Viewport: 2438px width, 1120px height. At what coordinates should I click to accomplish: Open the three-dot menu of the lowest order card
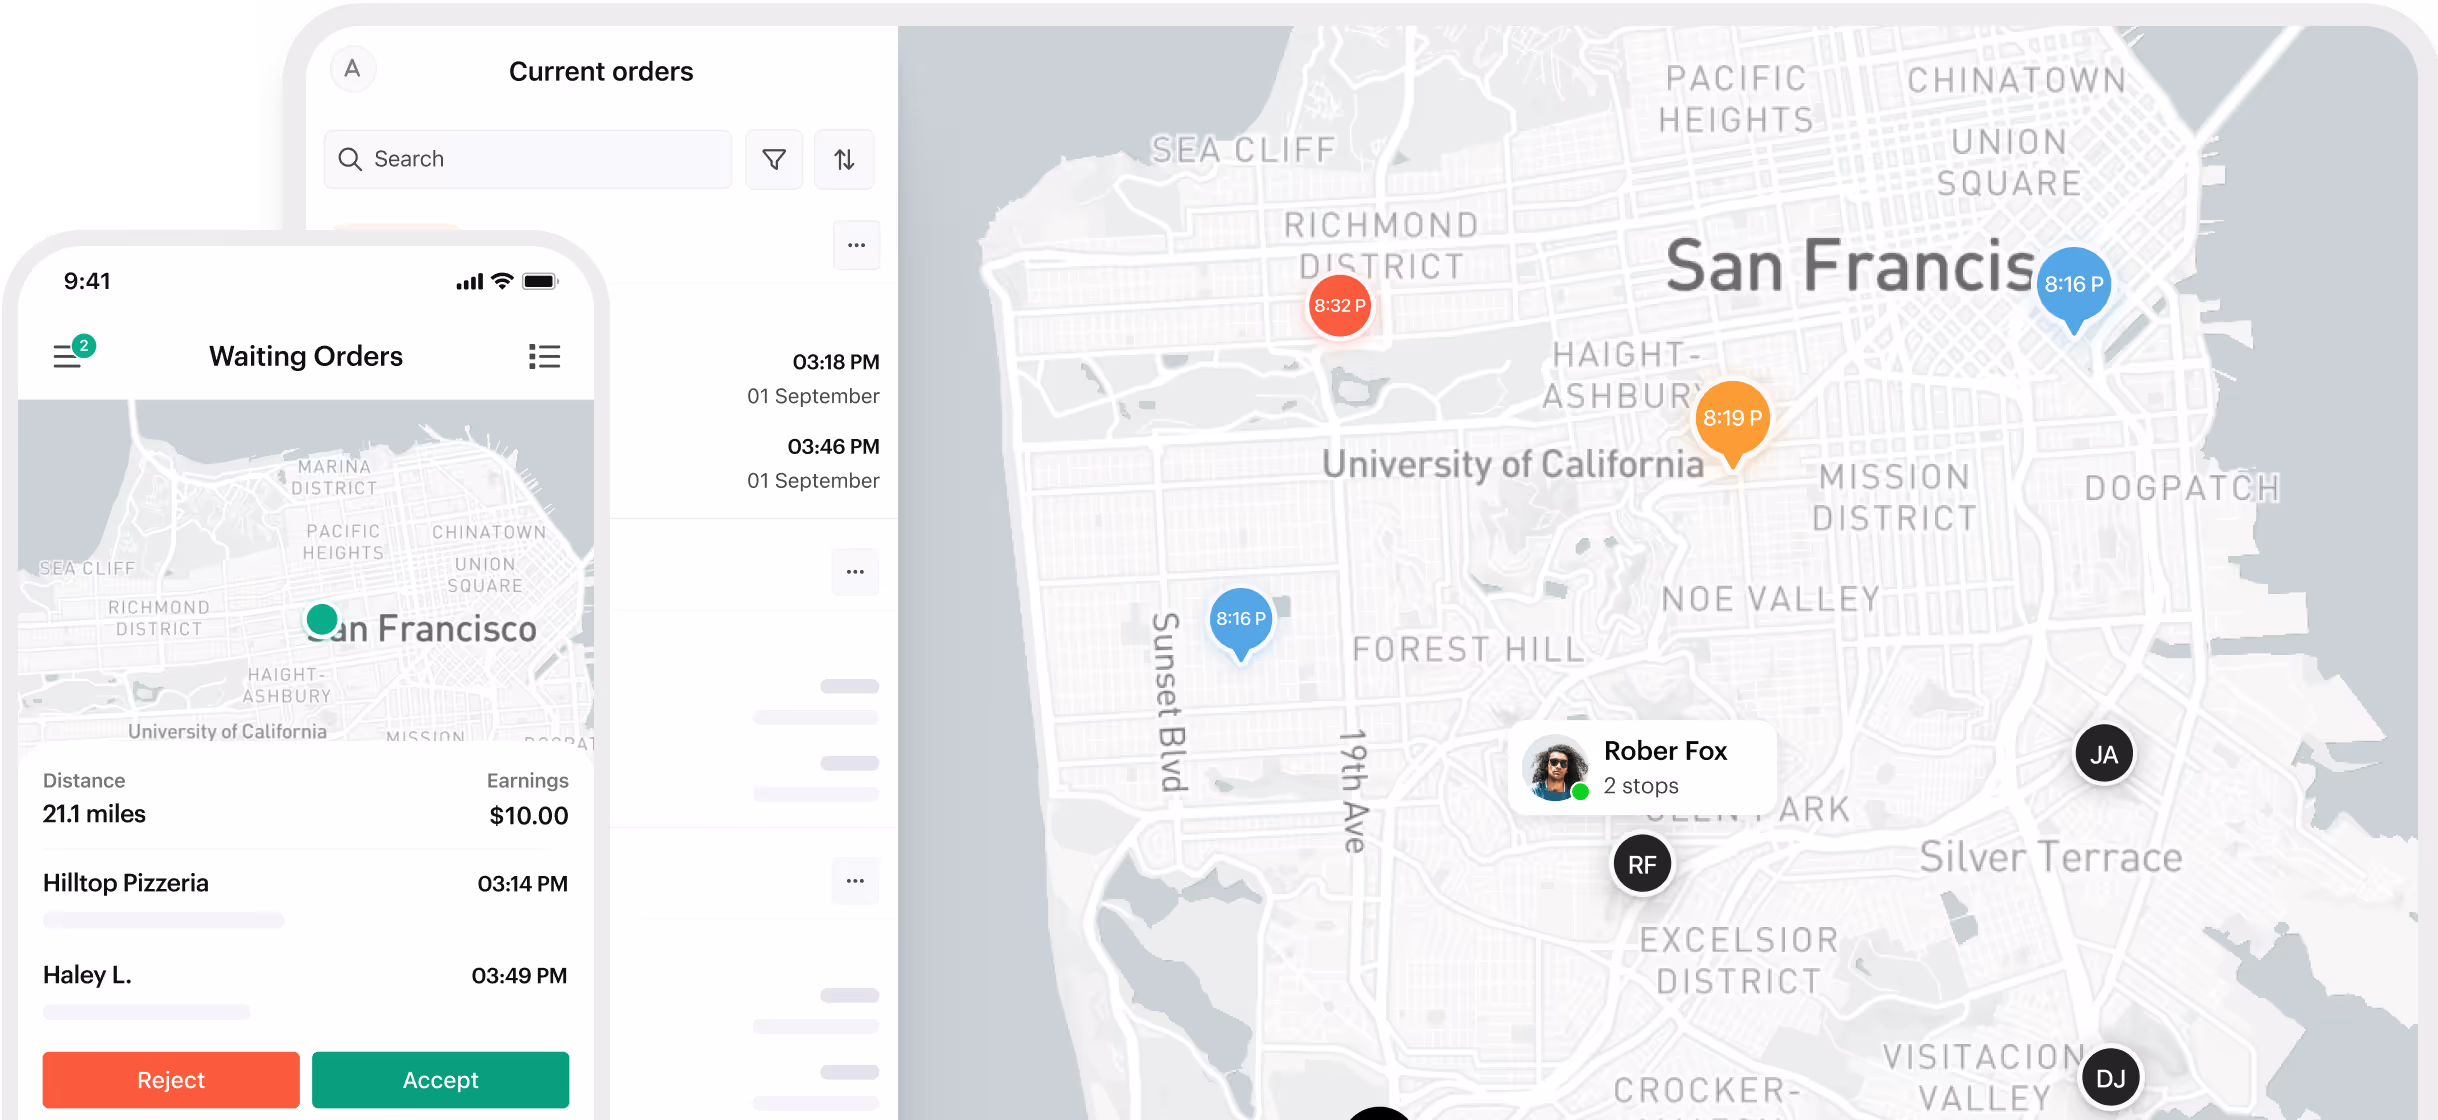(855, 881)
